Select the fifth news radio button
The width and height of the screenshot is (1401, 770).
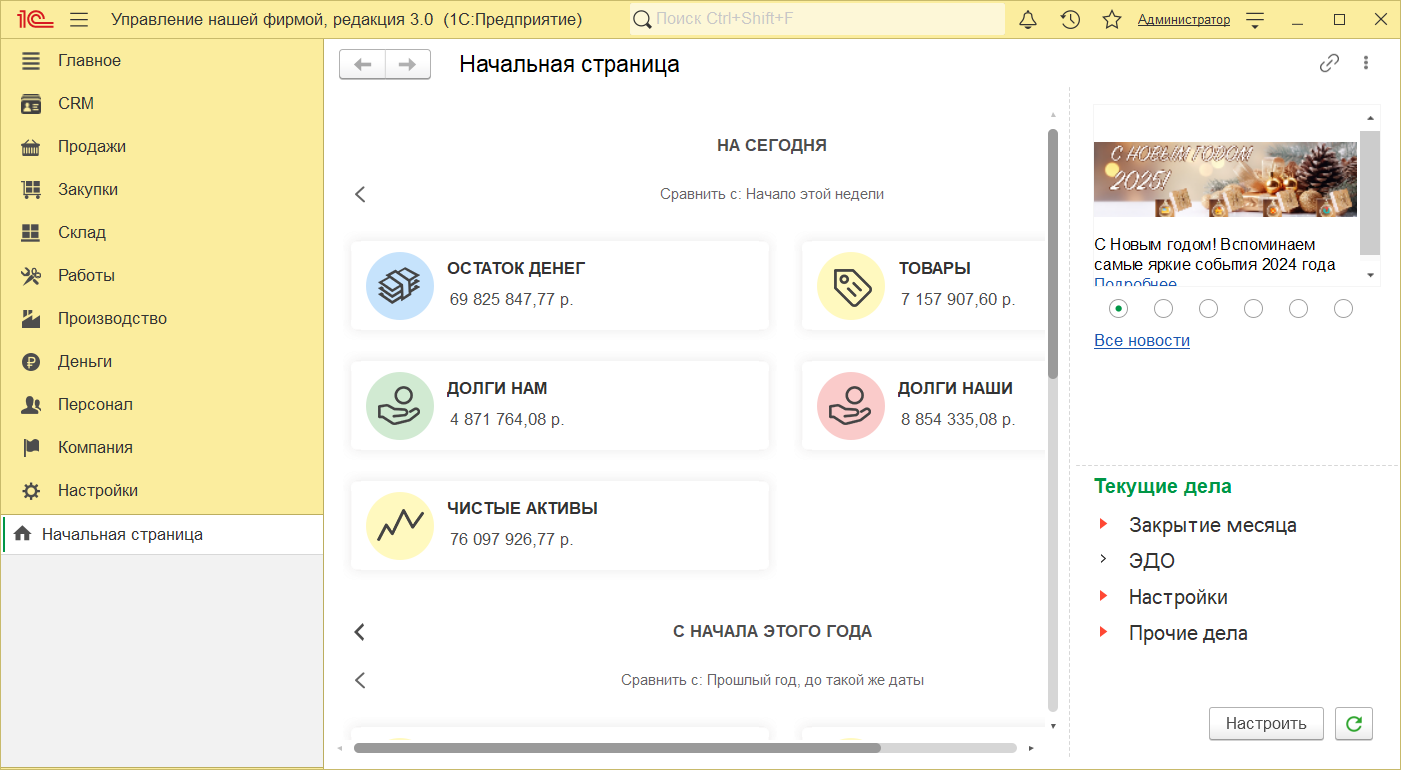click(x=1298, y=308)
